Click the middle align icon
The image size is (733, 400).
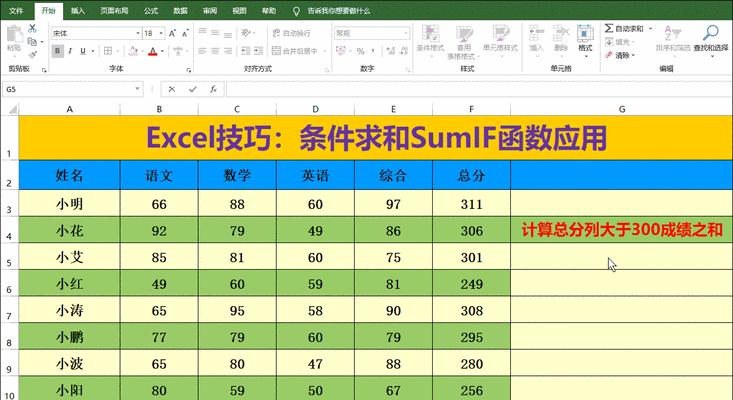[215, 33]
